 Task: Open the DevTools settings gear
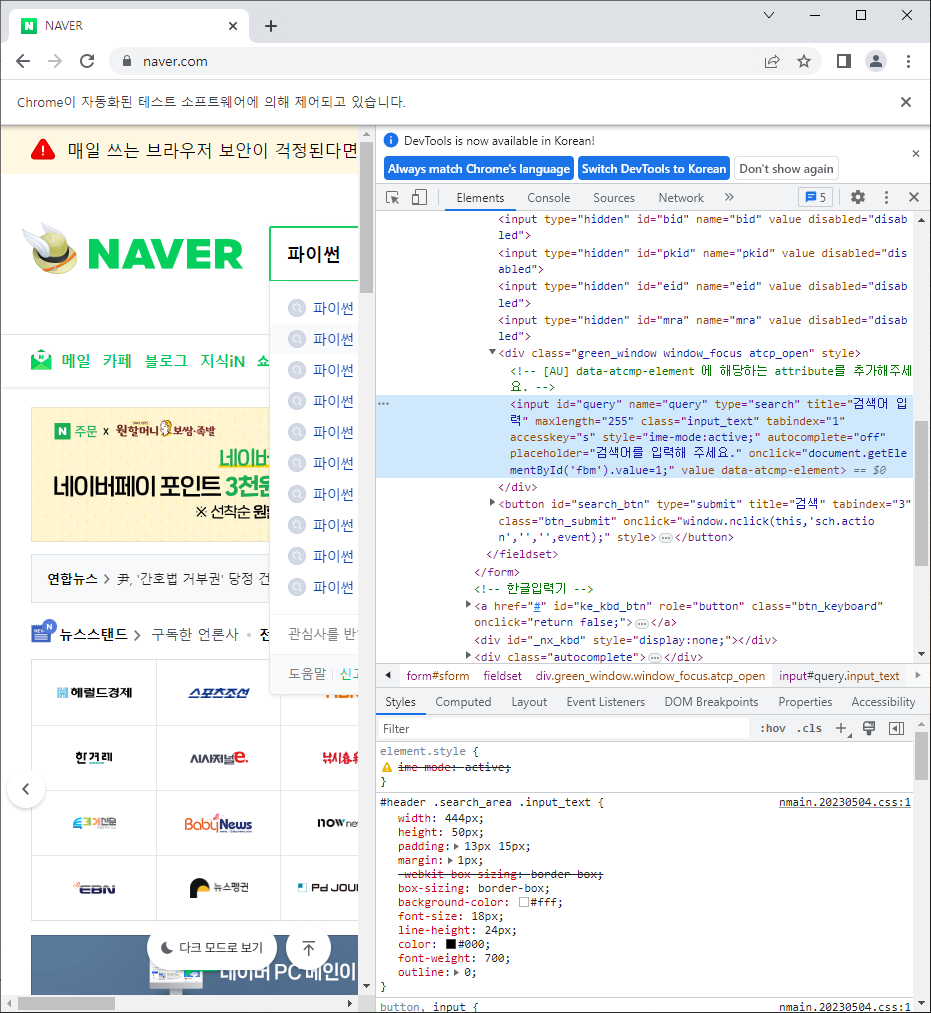click(x=858, y=197)
